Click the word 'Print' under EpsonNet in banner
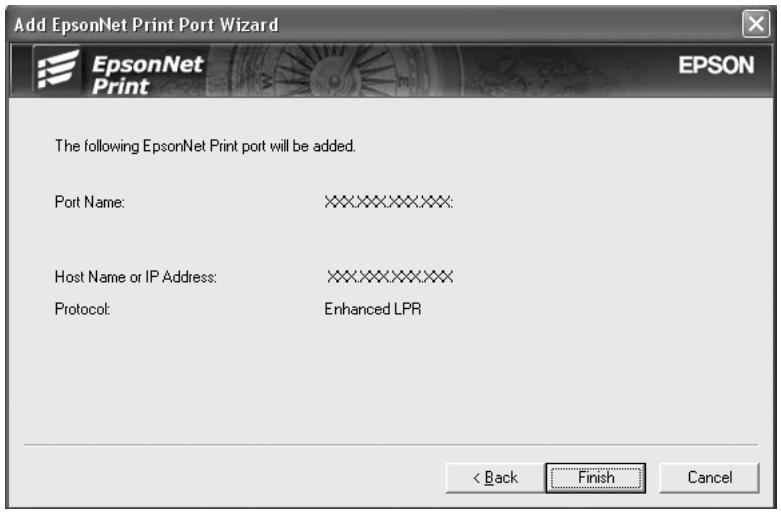Screen dimensions: 781x515 point(120,86)
